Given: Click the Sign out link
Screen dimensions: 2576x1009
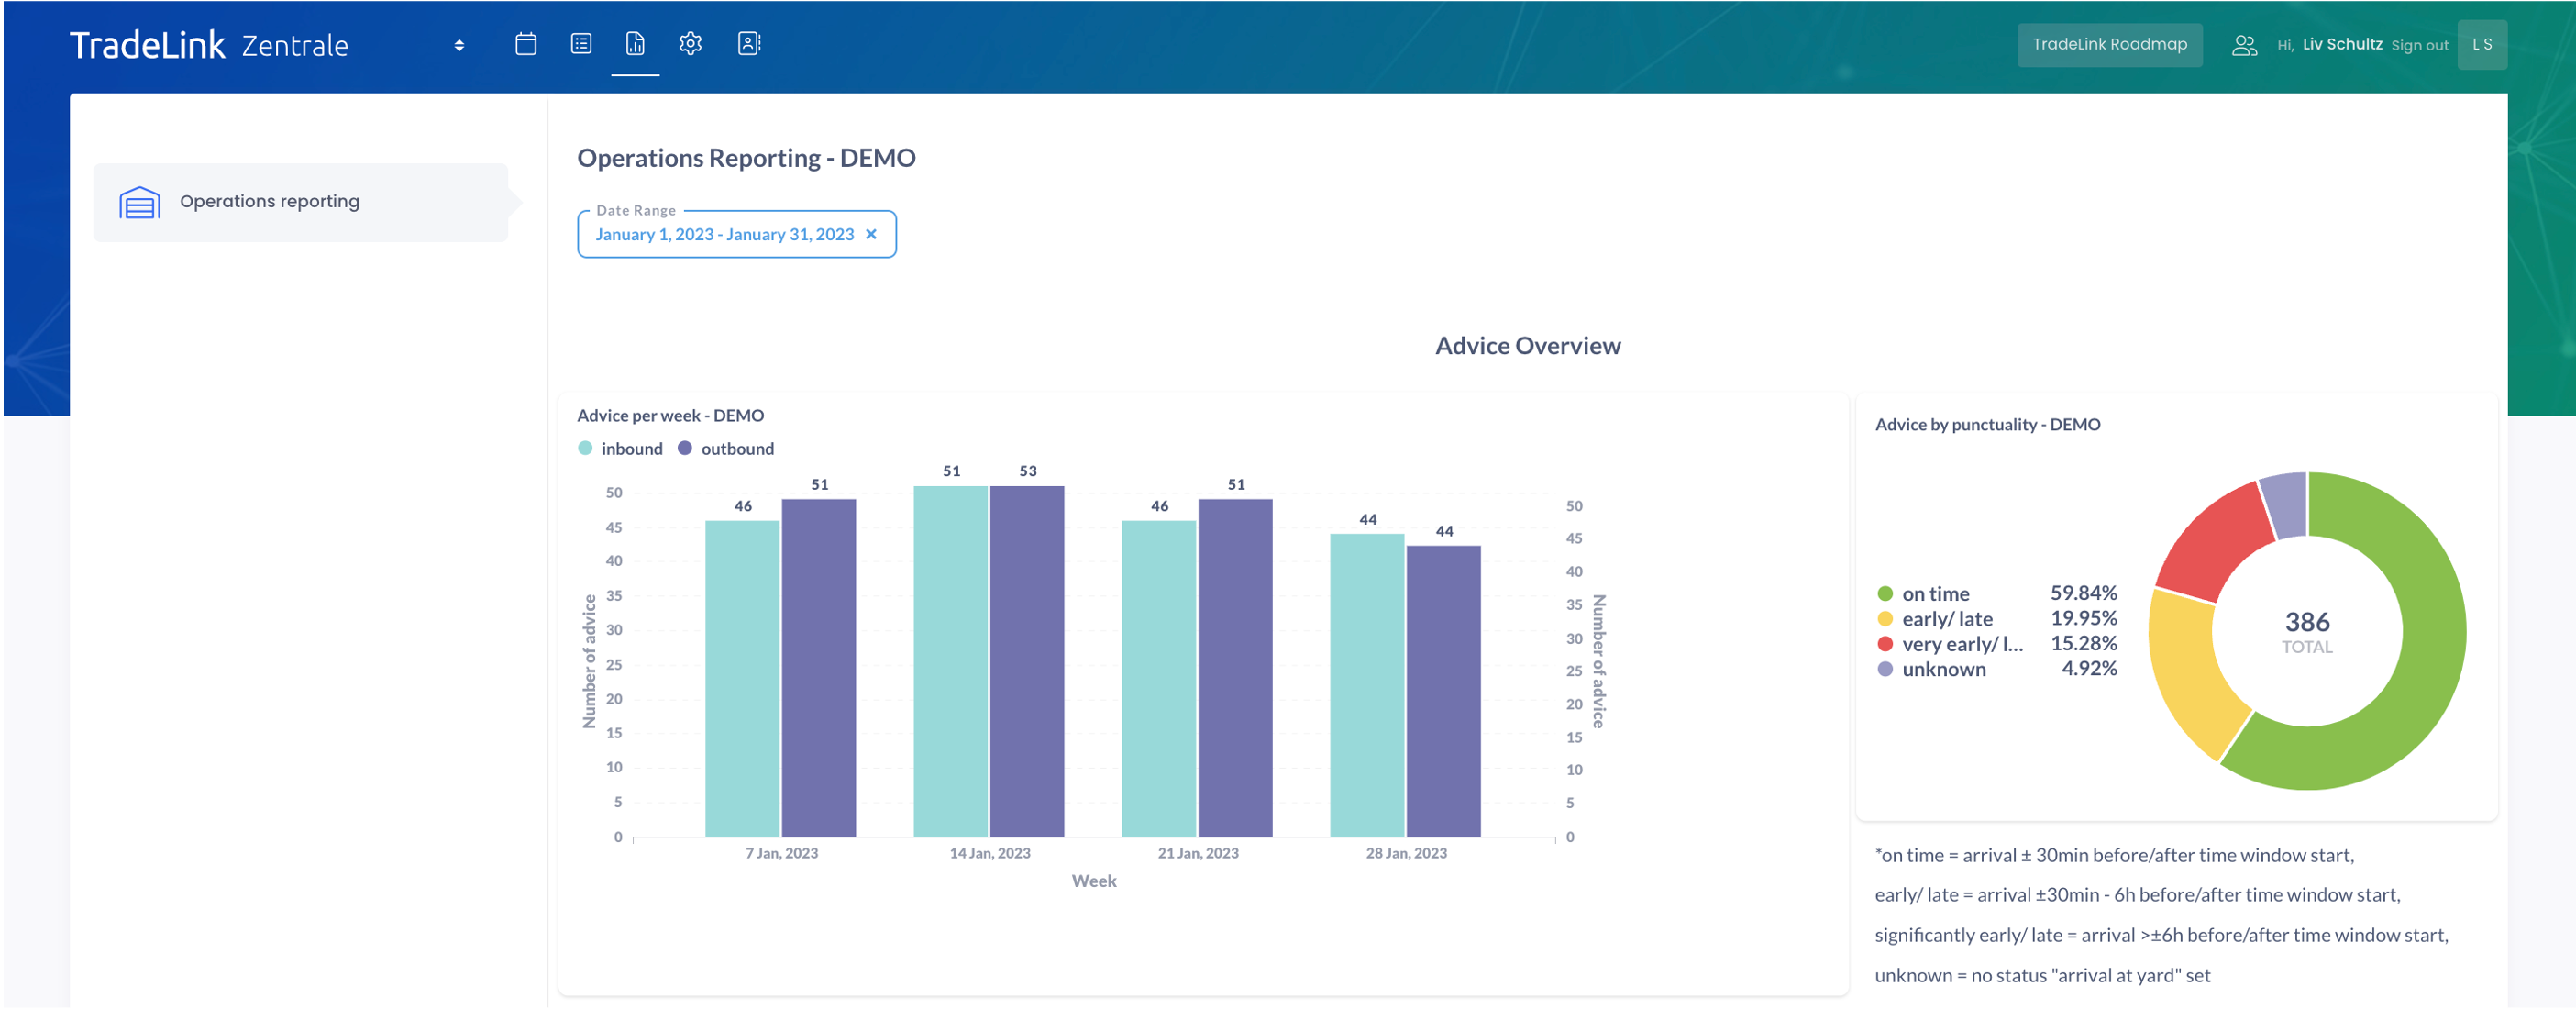Looking at the screenshot, I should pos(2419,46).
